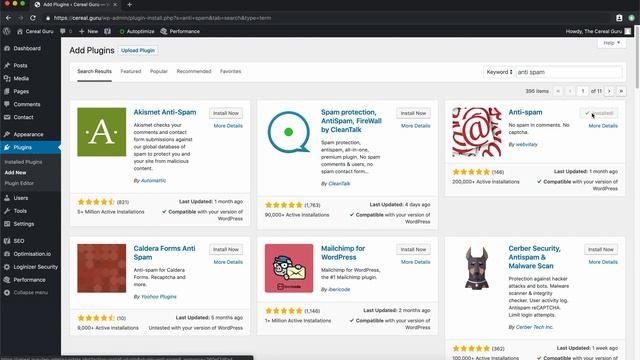Go to Dashboard in the sidebar

tap(27, 48)
